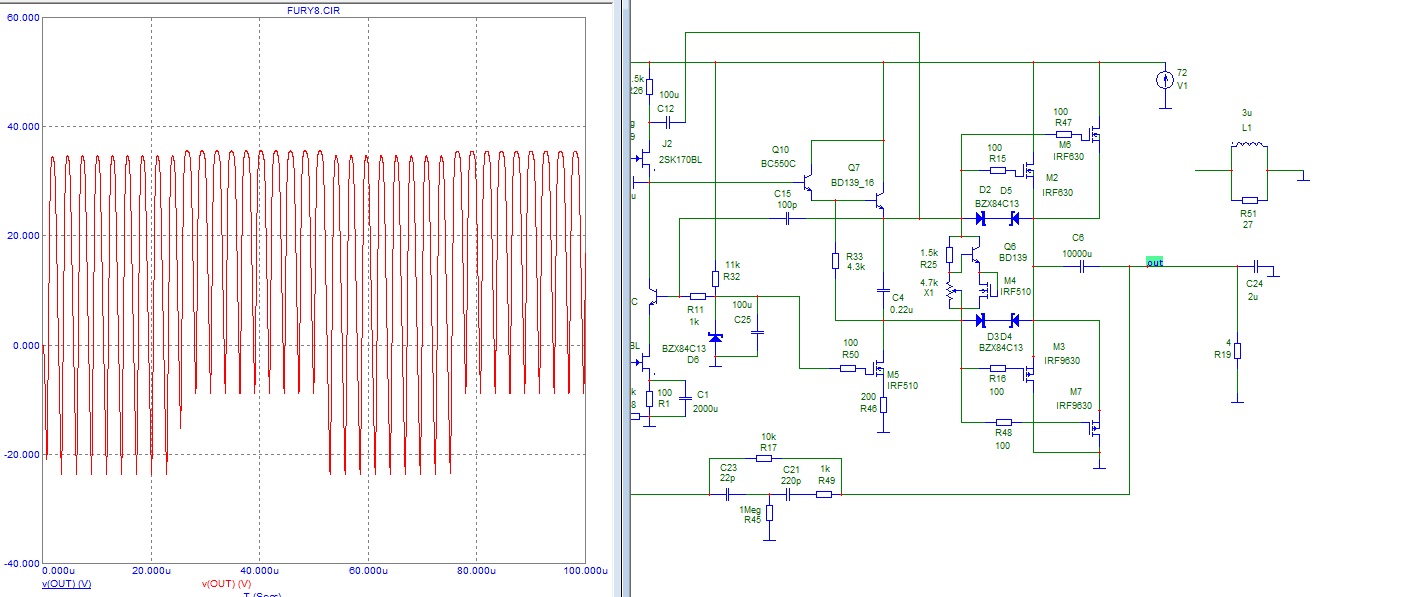Image resolution: width=1414 pixels, height=597 pixels.
Task: Click the 20.000u x-axis value
Action: 150,571
